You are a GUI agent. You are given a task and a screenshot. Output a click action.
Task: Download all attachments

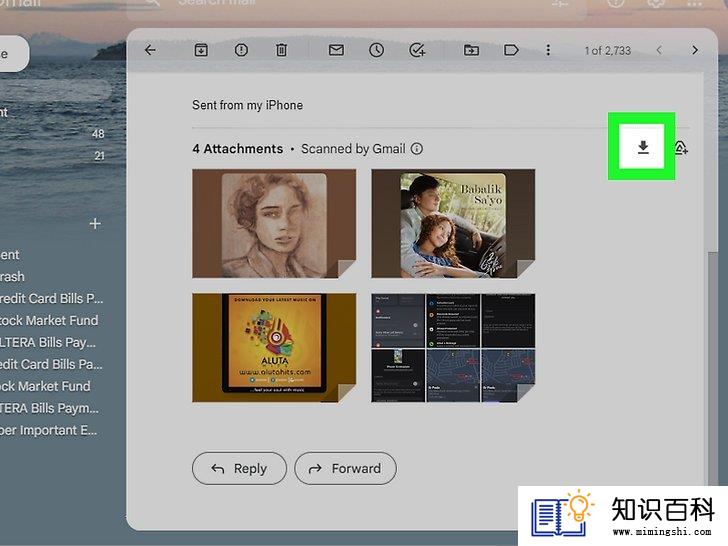[643, 147]
